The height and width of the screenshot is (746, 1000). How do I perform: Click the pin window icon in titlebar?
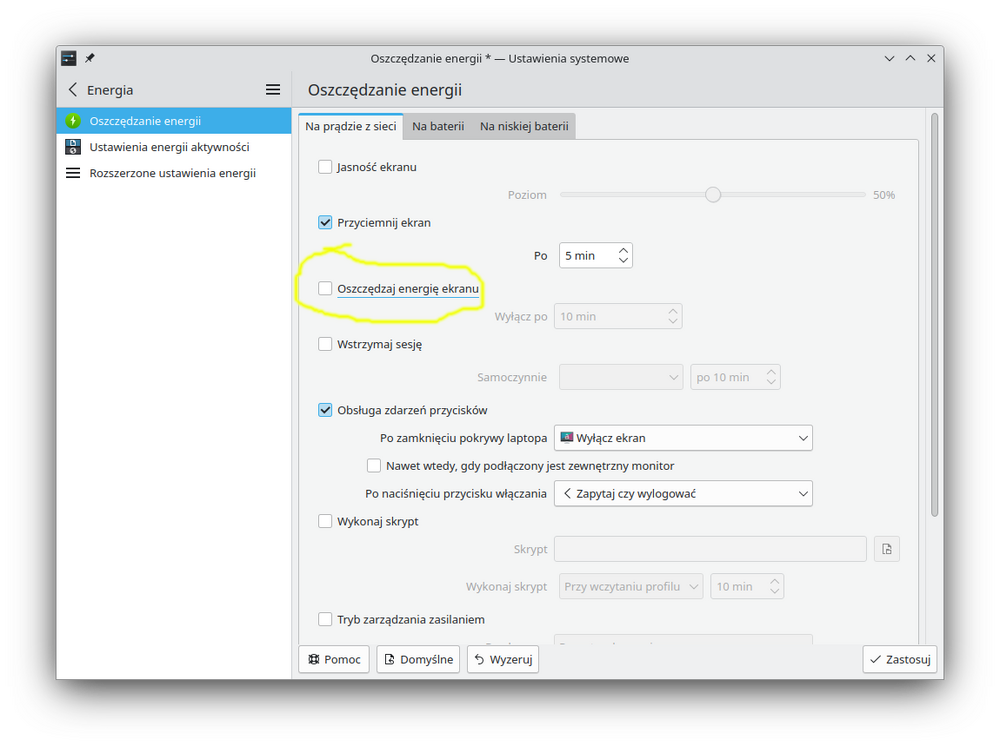[90, 58]
